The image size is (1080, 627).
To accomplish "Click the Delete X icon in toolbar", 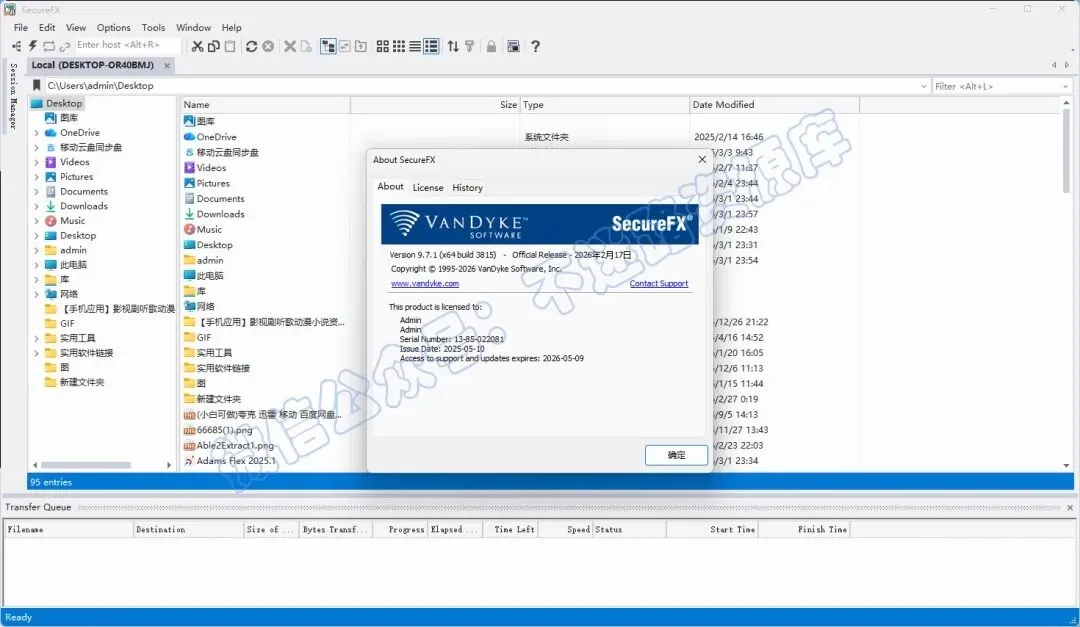I will pyautogui.click(x=290, y=46).
